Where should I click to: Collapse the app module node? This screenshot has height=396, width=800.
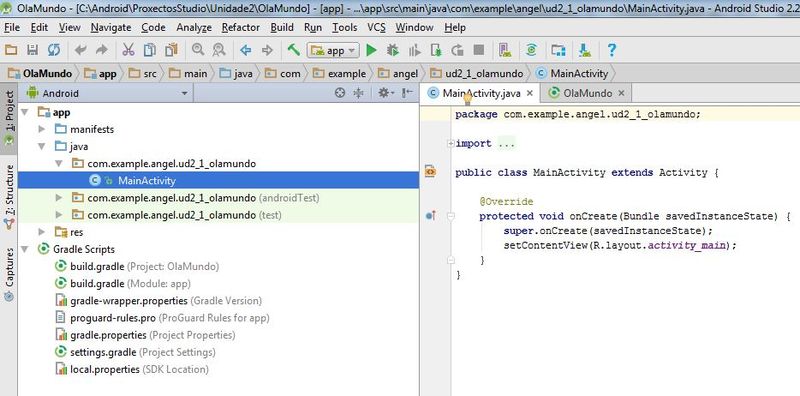point(24,112)
